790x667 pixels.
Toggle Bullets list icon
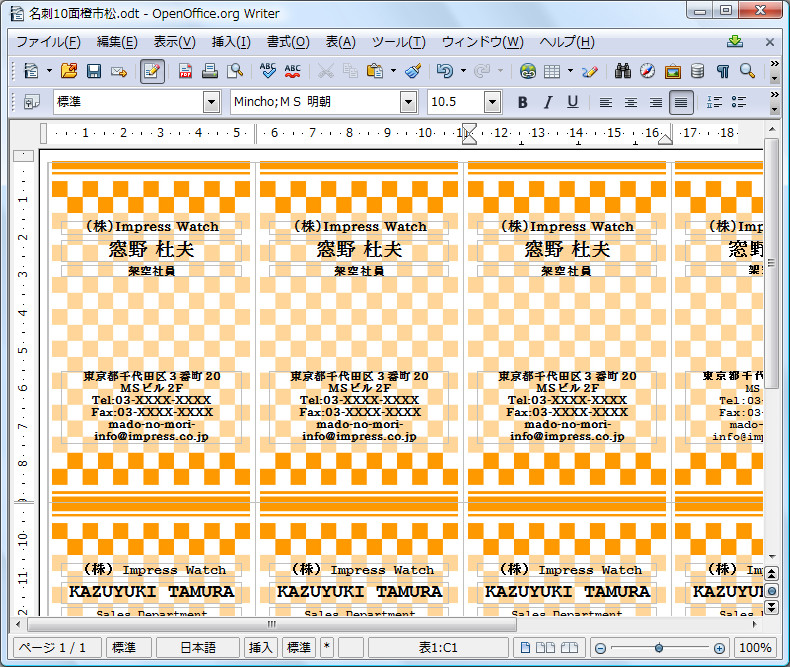pyautogui.click(x=739, y=102)
